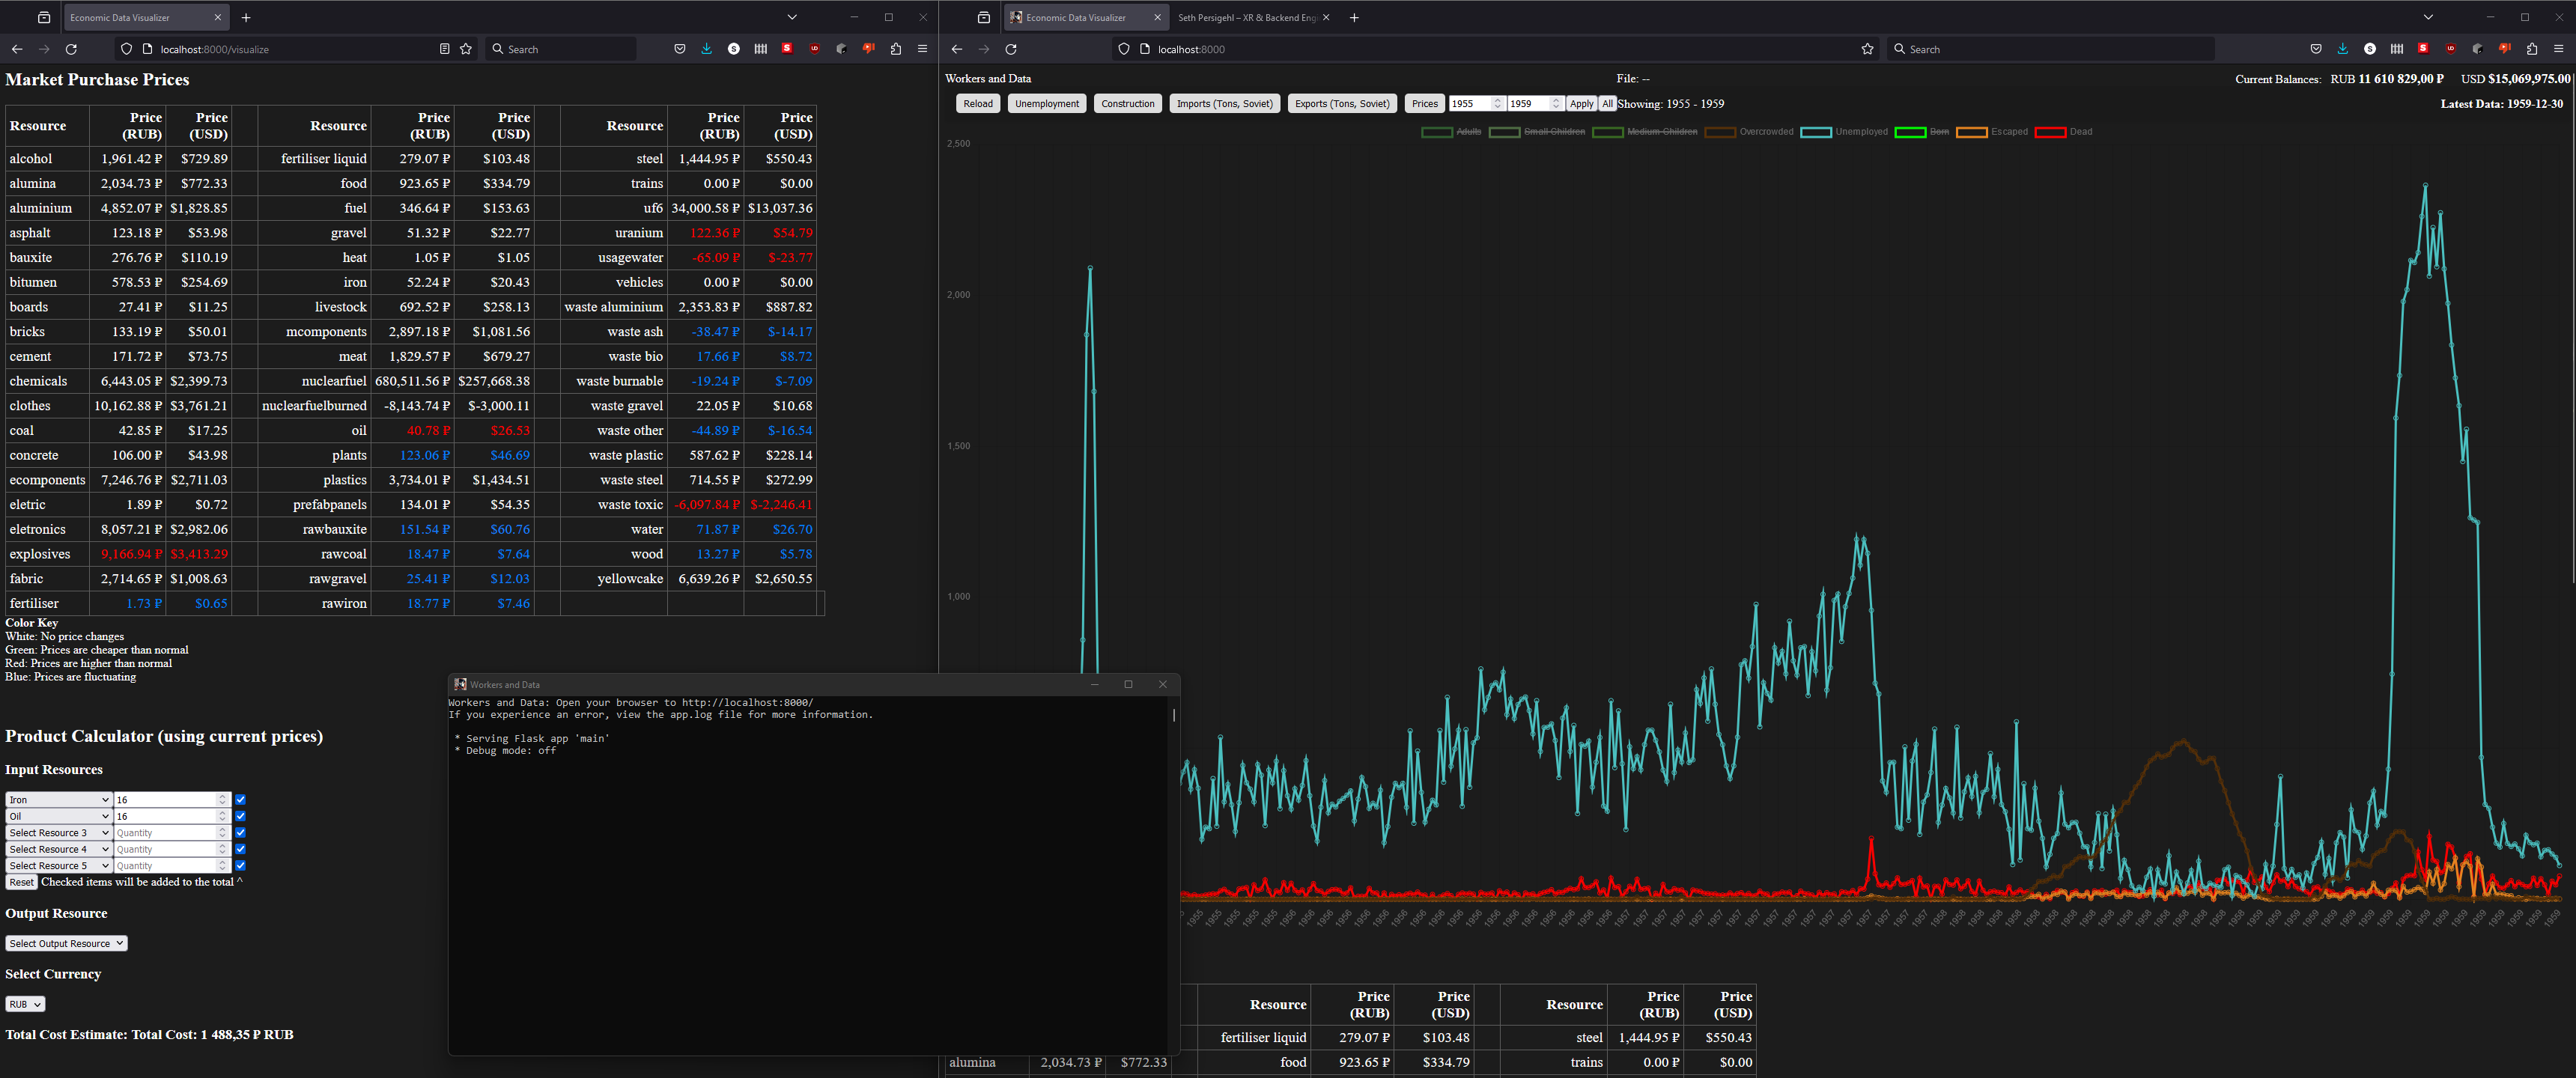Viewport: 2576px width, 1078px height.
Task: Uncheck the Iron row checkbox
Action: click(x=240, y=800)
